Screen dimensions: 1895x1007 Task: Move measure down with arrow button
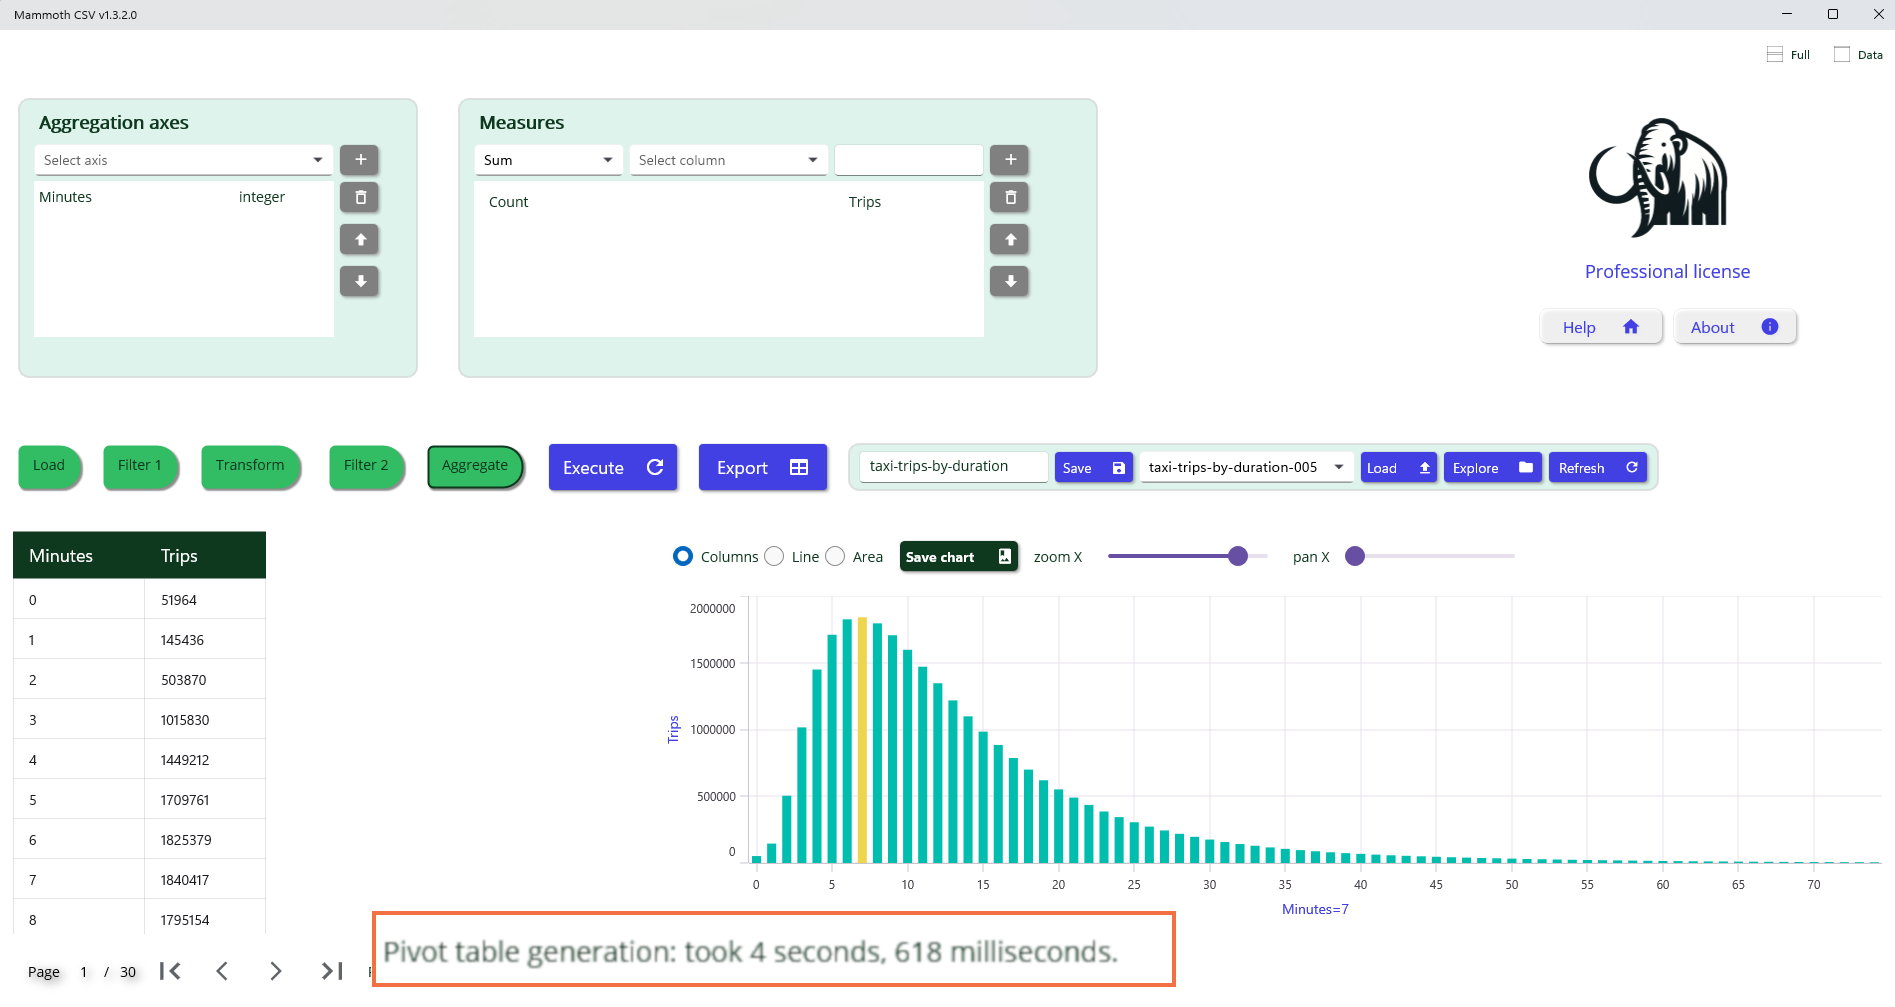pyautogui.click(x=1010, y=282)
